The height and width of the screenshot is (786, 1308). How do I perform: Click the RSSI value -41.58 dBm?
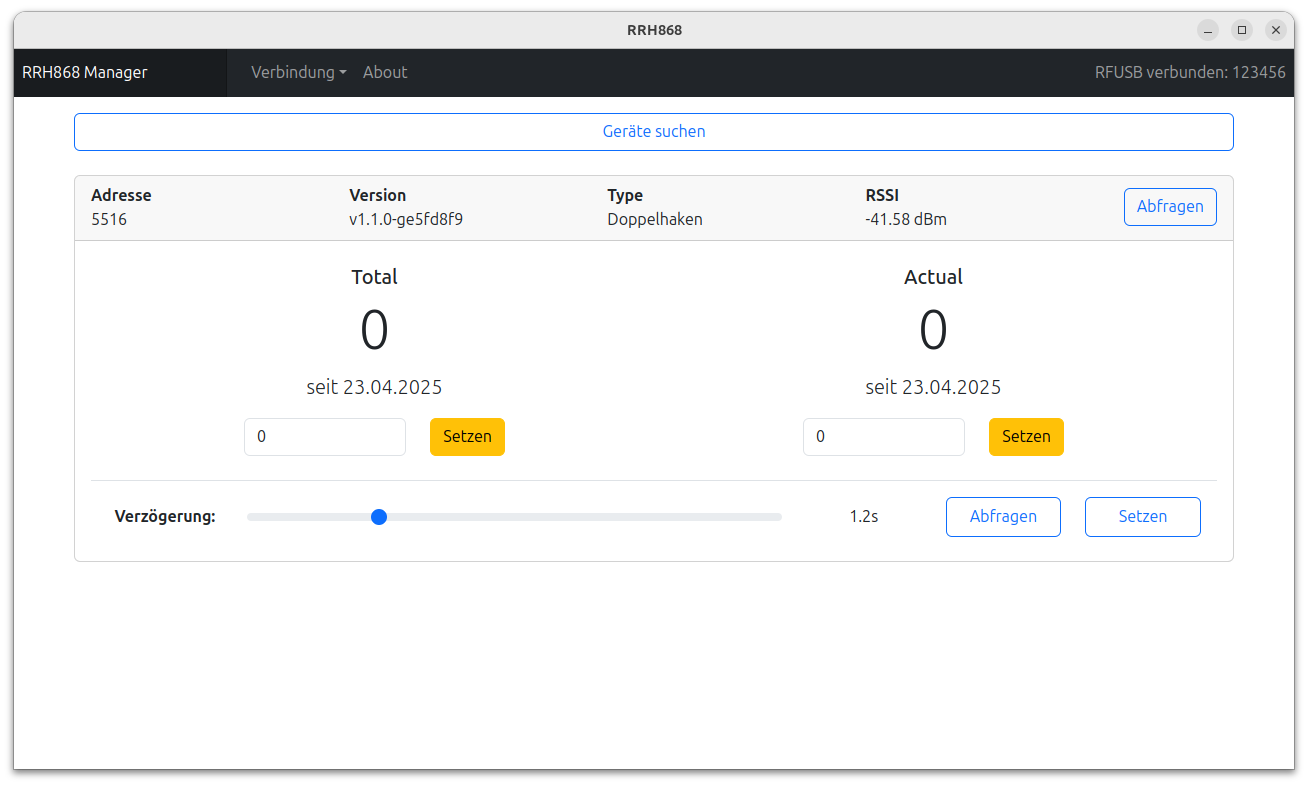pyautogui.click(x=906, y=219)
